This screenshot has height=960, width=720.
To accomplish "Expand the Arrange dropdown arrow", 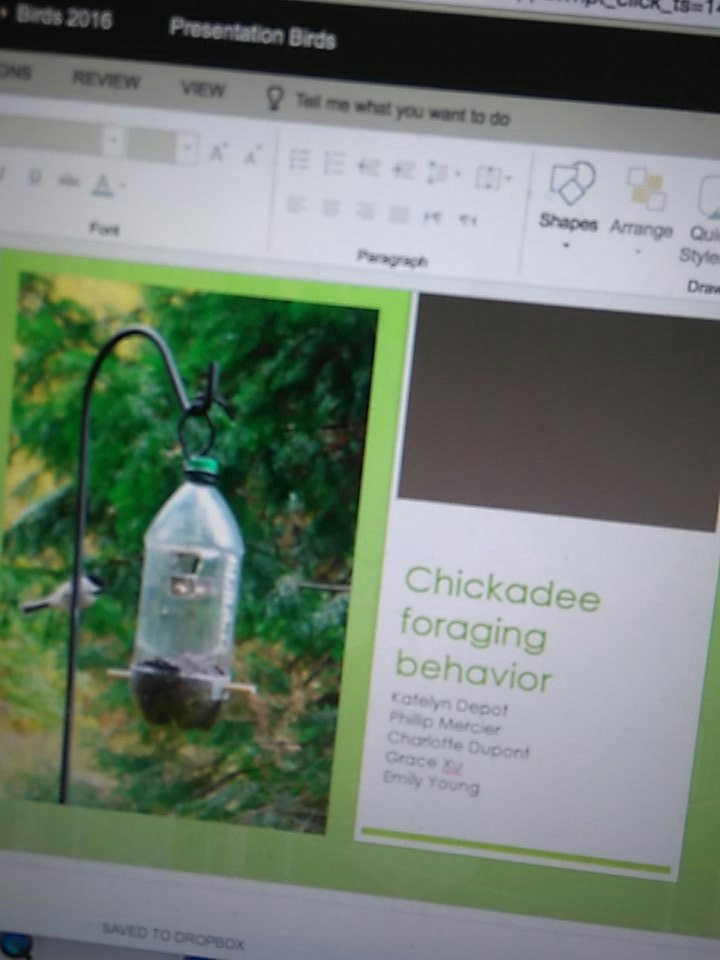I will tap(639, 252).
